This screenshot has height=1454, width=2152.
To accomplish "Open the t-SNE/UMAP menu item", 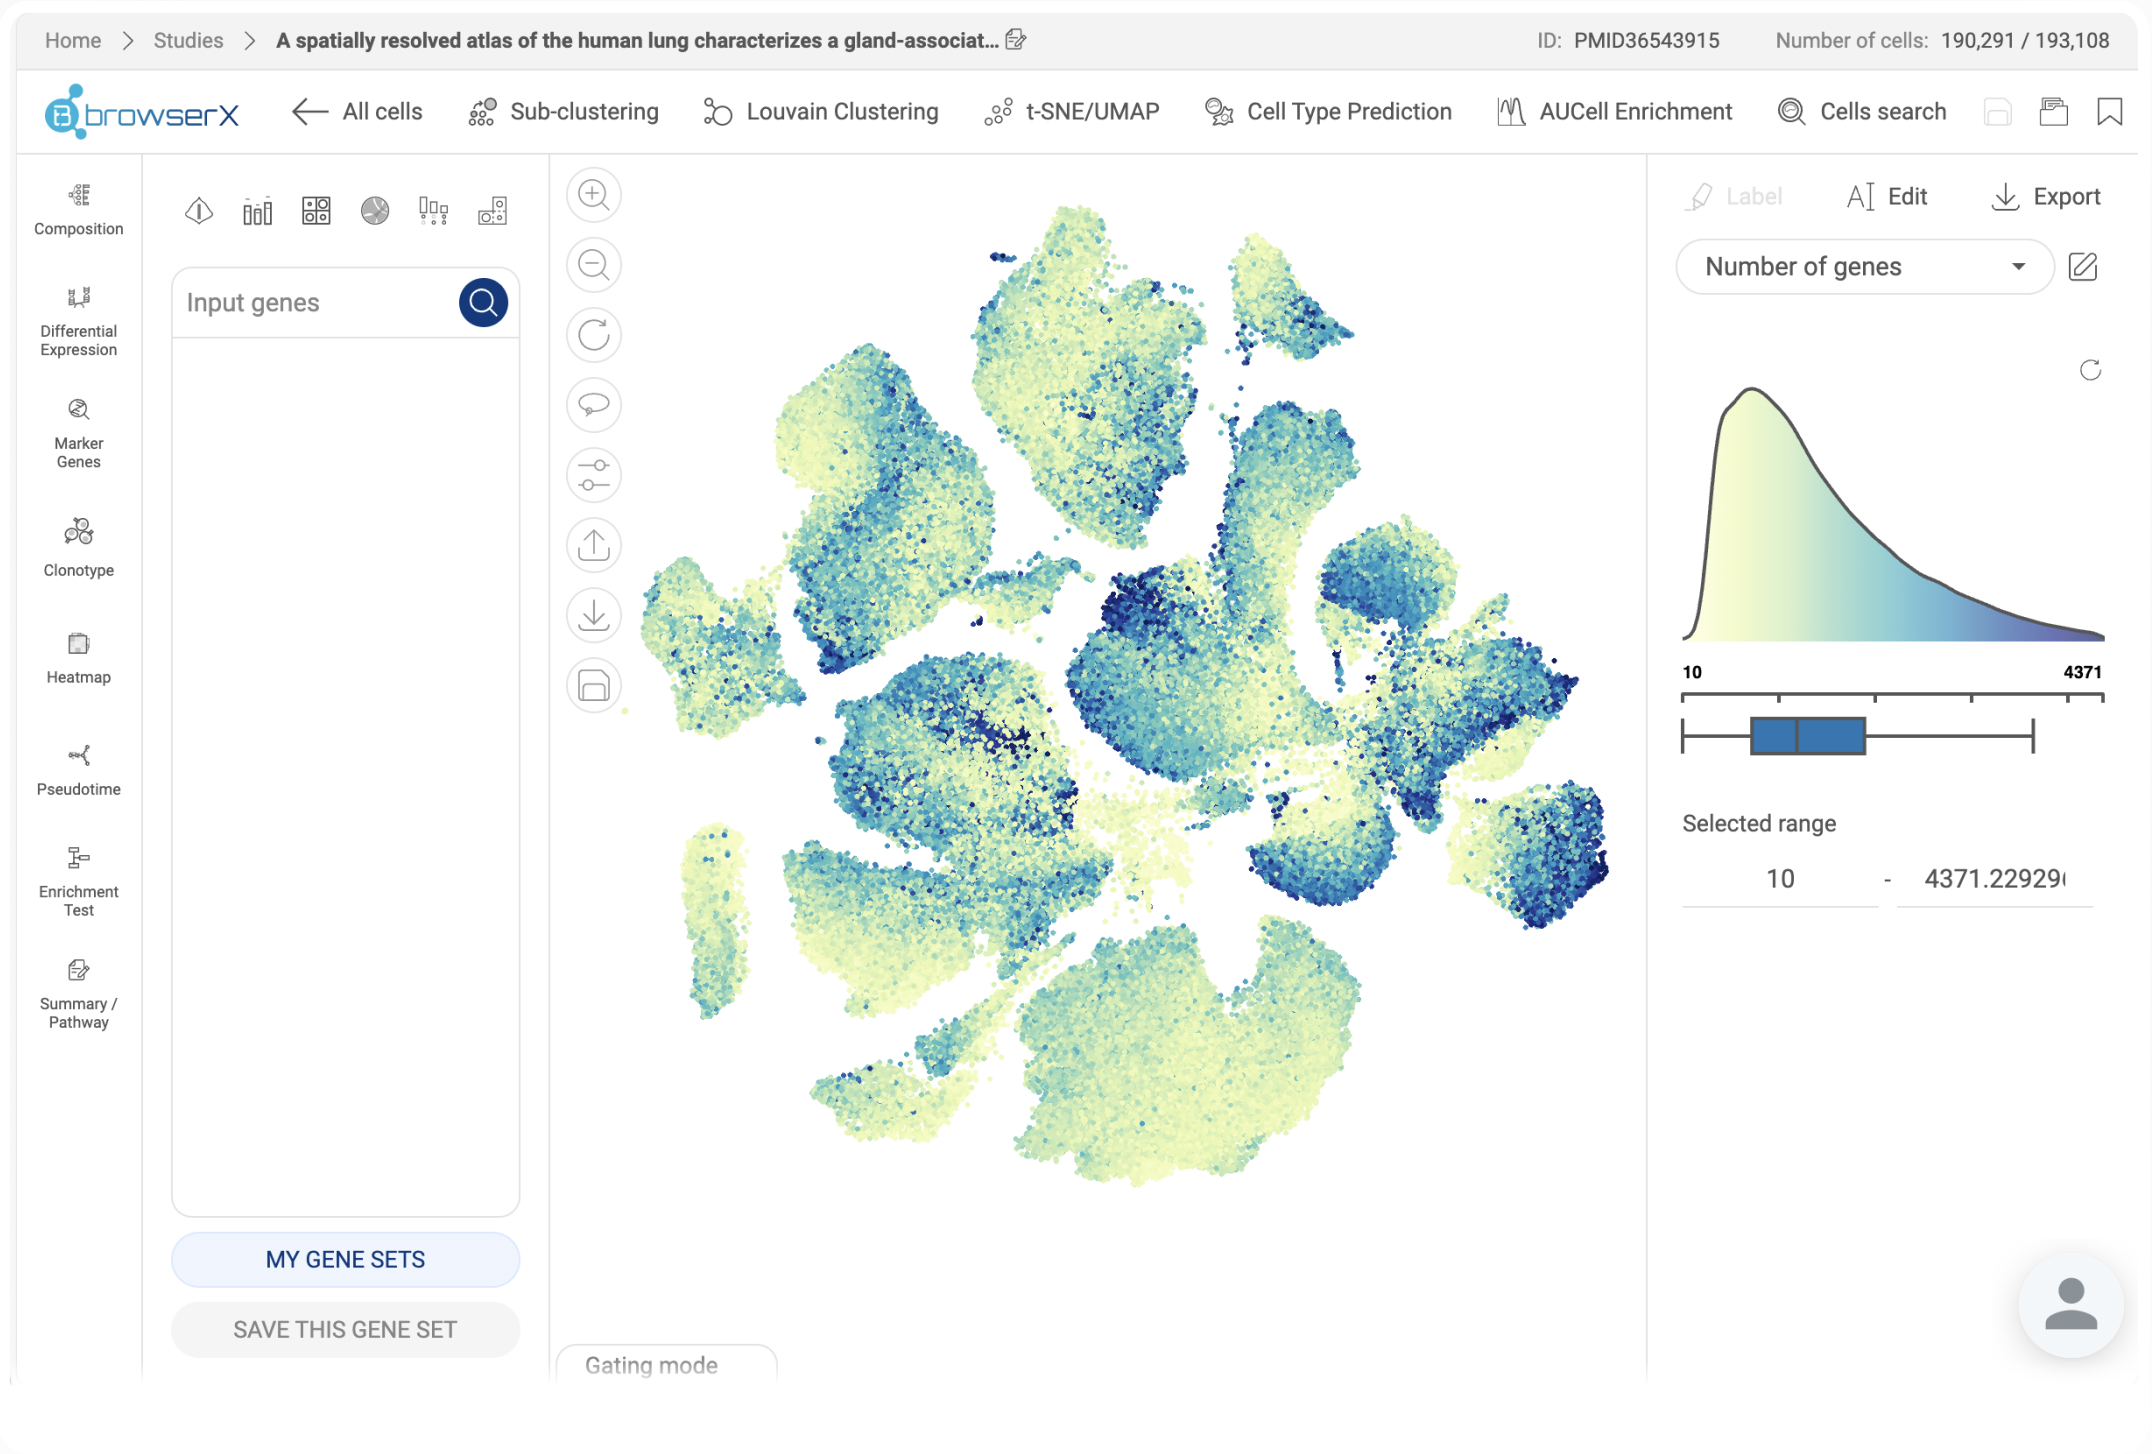I will 1072,111.
